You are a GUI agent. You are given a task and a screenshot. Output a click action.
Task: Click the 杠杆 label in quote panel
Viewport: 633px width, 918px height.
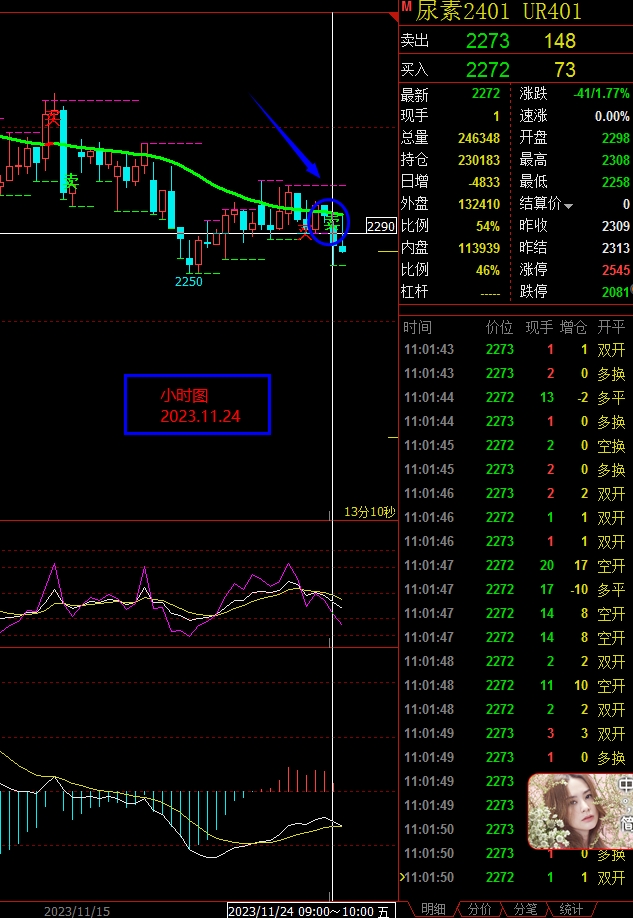415,292
